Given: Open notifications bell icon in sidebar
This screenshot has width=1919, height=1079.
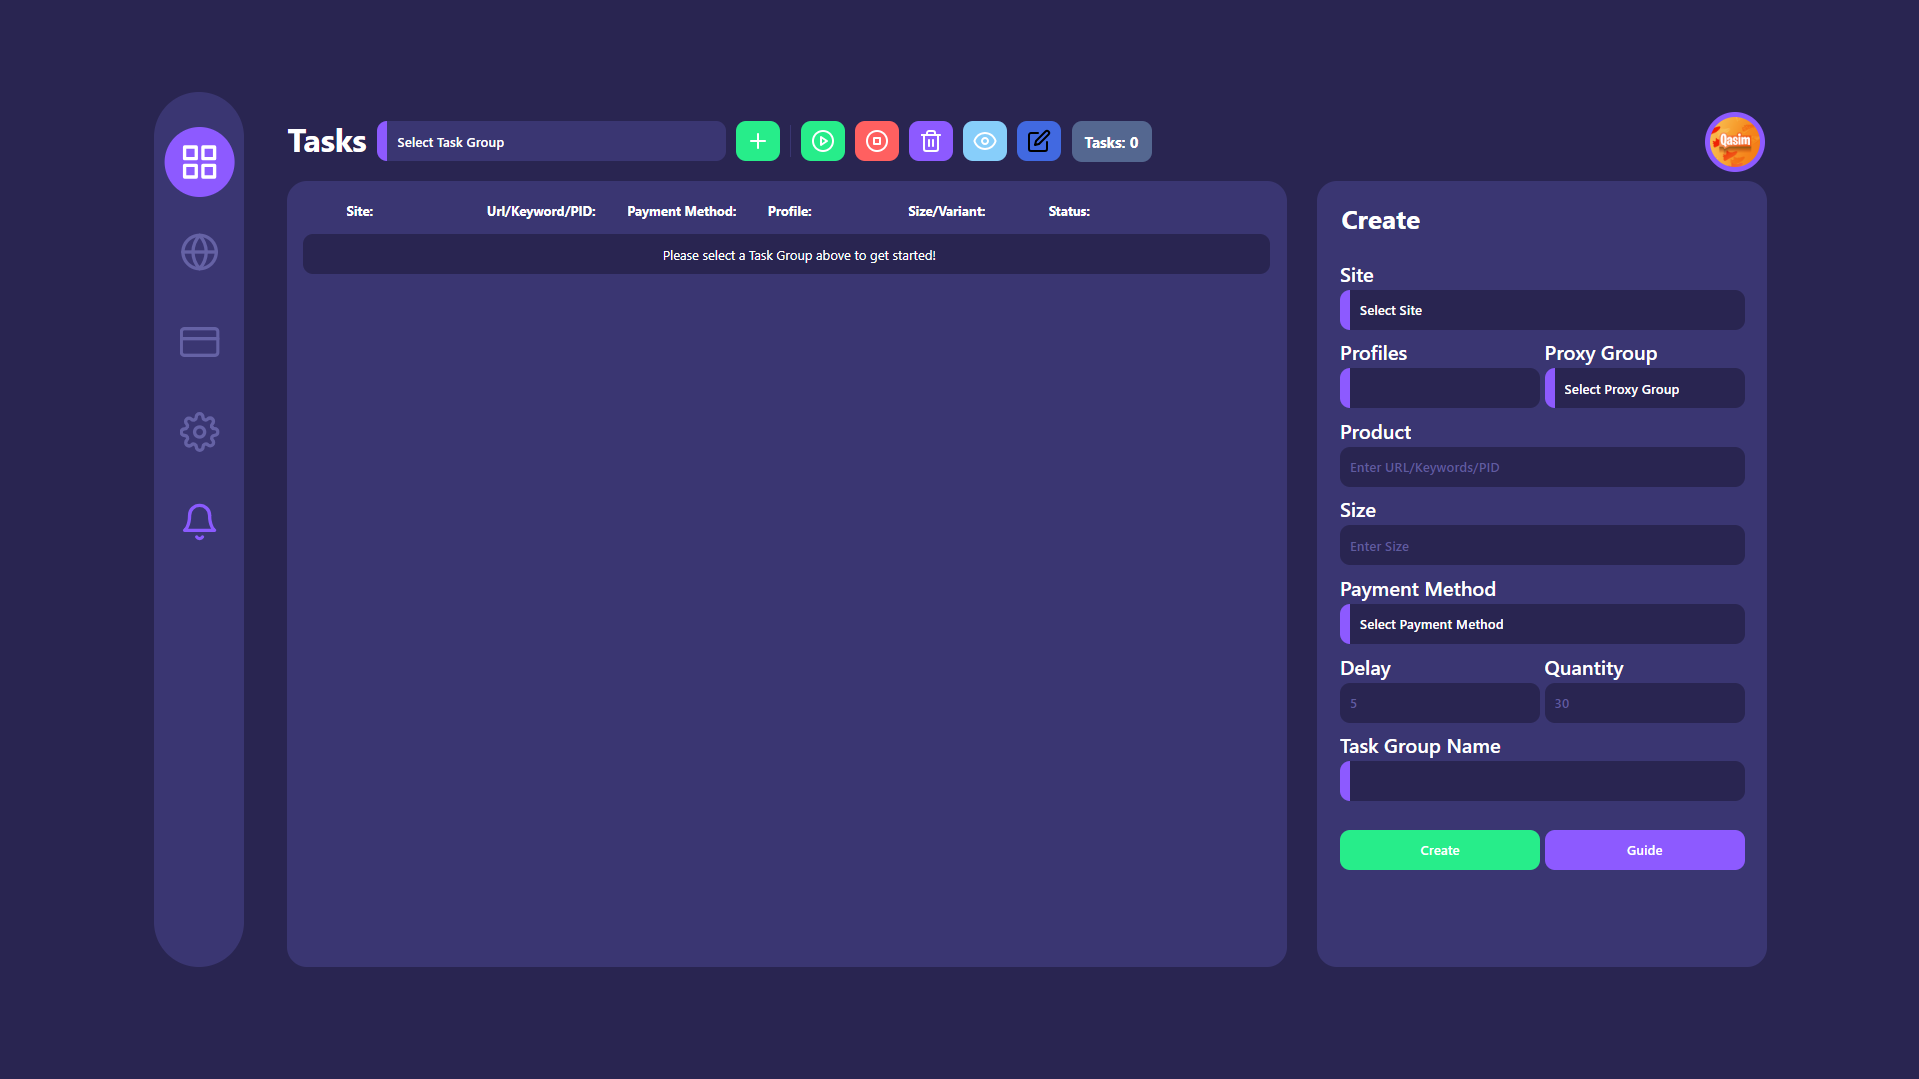Looking at the screenshot, I should [199, 521].
